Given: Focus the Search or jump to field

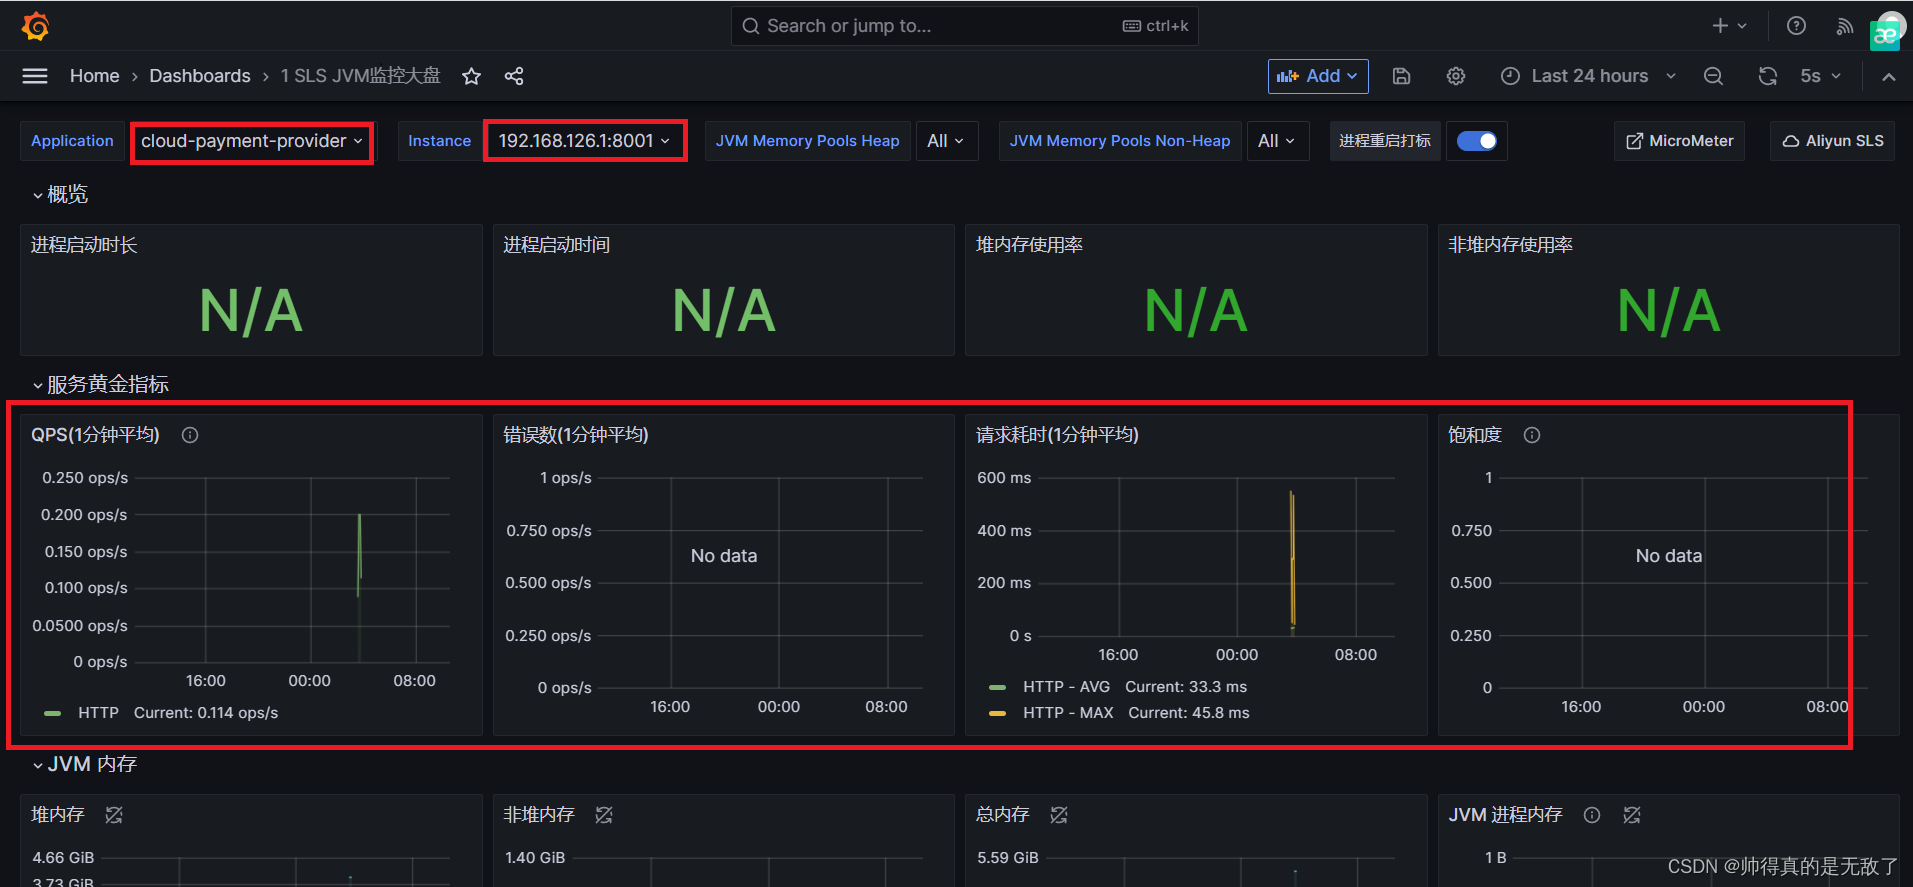Looking at the screenshot, I should 964,26.
